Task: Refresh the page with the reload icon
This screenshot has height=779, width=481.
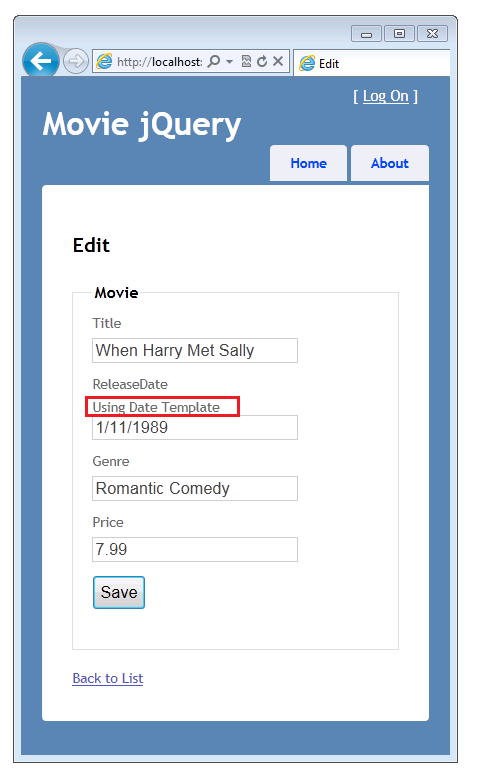Action: coord(262,61)
